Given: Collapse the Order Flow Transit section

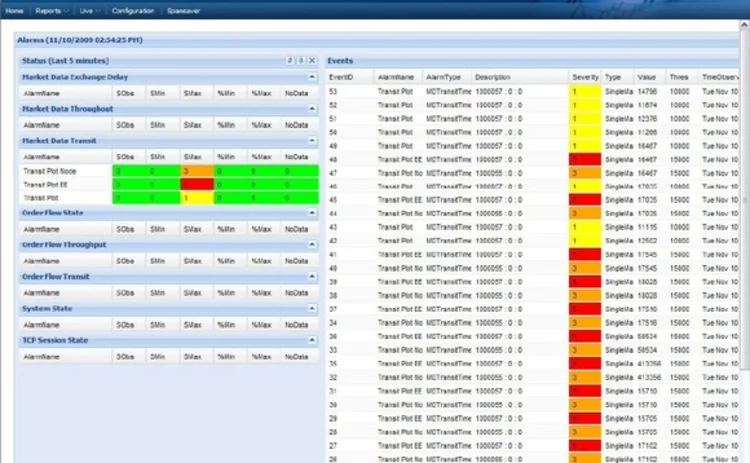Looking at the screenshot, I should (x=312, y=276).
